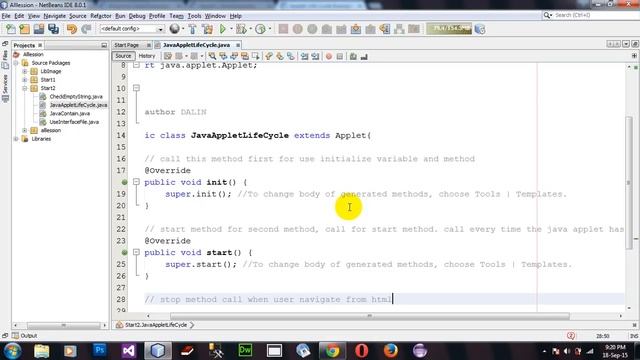Click the Shift Line Right icon
The width and height of the screenshot is (640, 360).
click(x=315, y=56)
